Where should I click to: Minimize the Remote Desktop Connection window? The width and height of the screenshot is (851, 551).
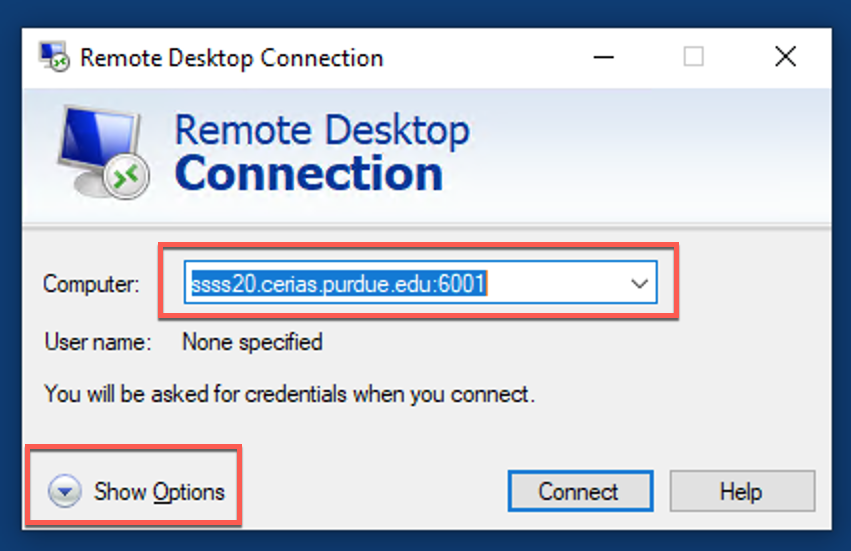(604, 57)
